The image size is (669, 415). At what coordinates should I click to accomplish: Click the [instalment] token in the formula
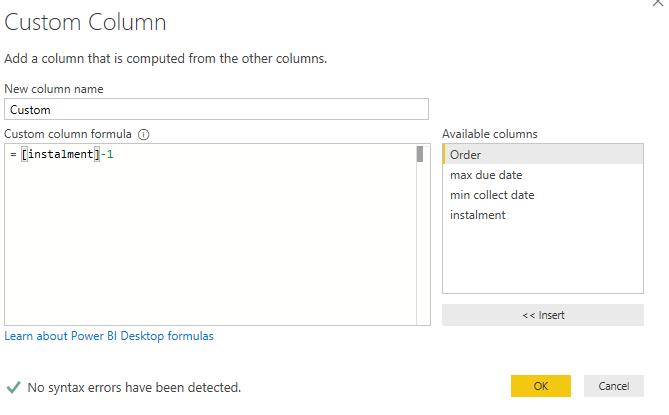click(61, 154)
